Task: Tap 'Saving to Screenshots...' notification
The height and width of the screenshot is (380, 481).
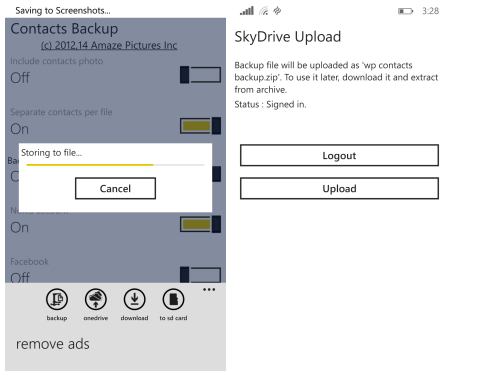Action: click(x=63, y=11)
